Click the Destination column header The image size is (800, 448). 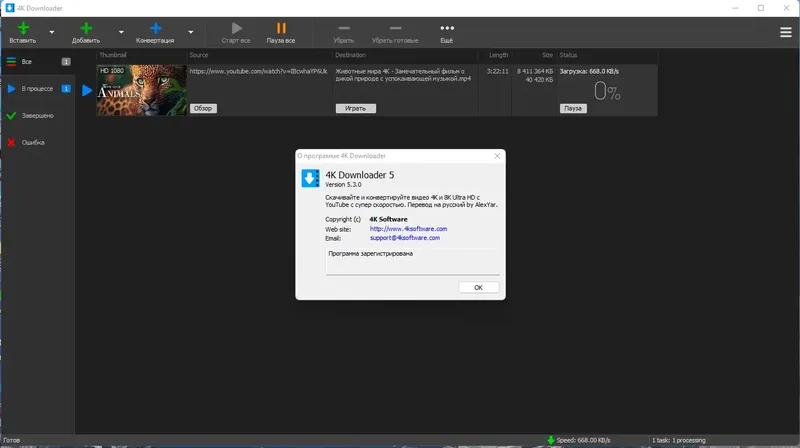click(350, 55)
